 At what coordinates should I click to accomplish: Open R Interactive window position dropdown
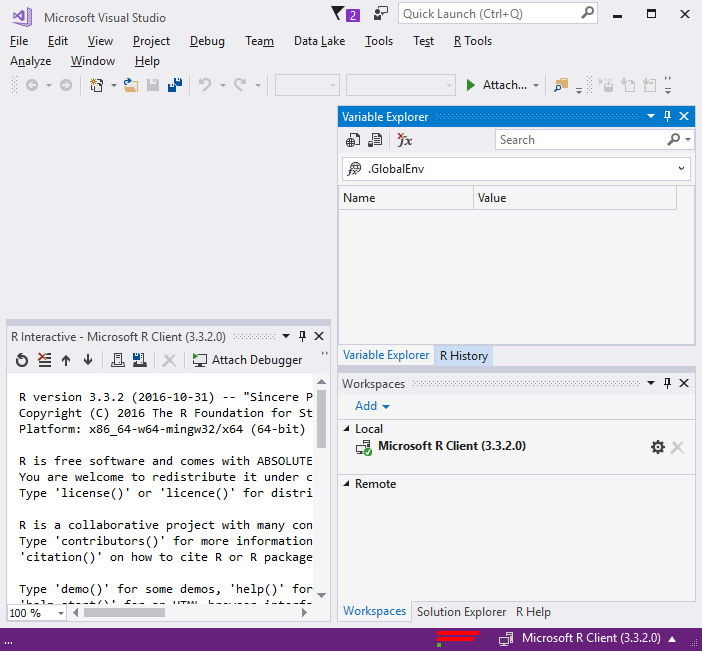click(286, 336)
